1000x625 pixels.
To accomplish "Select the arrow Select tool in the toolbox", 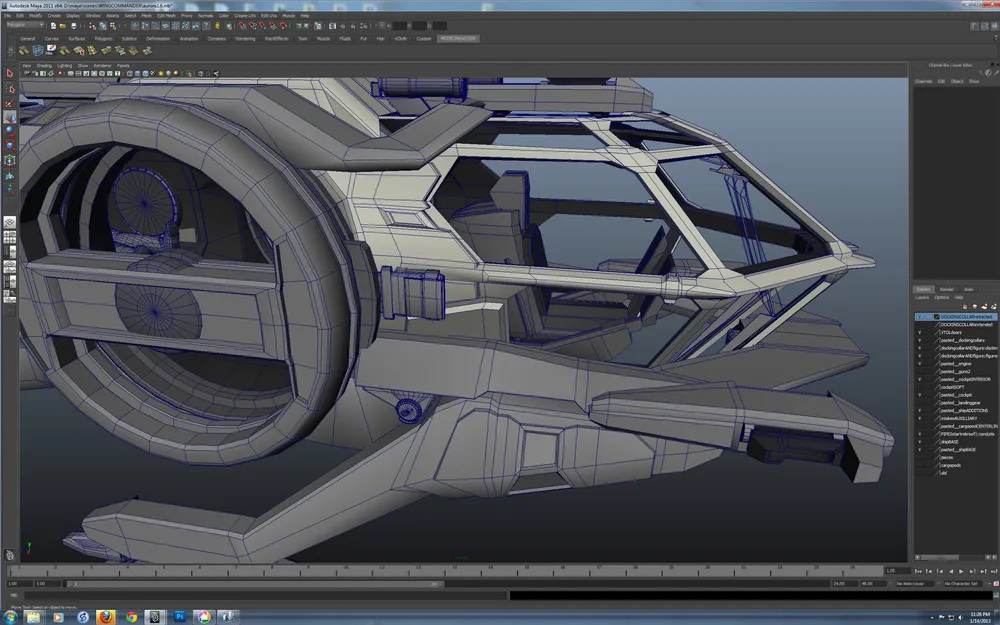I will tap(10, 74).
